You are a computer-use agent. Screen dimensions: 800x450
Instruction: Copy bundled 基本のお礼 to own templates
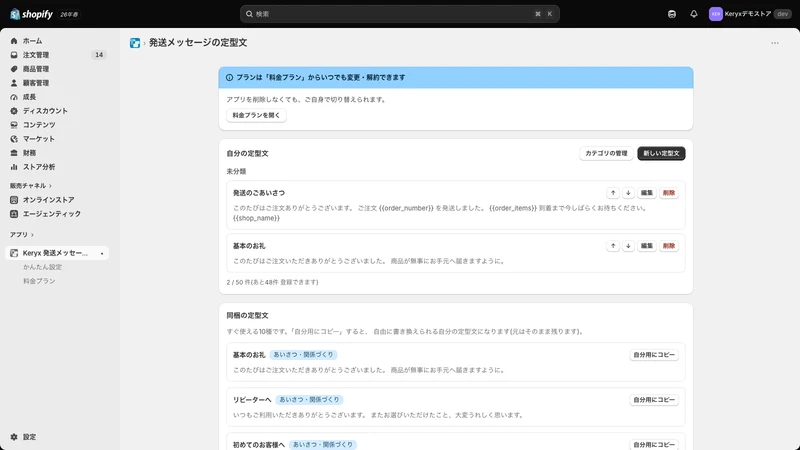point(654,355)
